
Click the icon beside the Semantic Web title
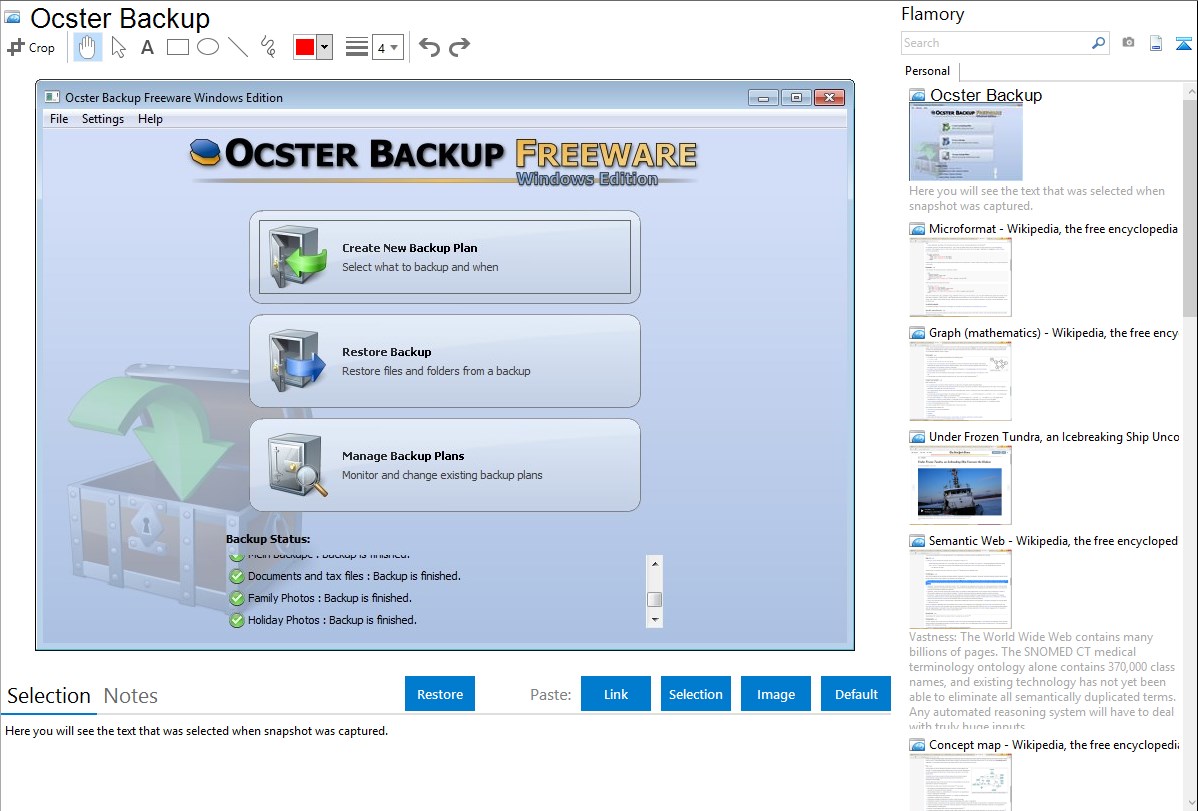click(917, 541)
